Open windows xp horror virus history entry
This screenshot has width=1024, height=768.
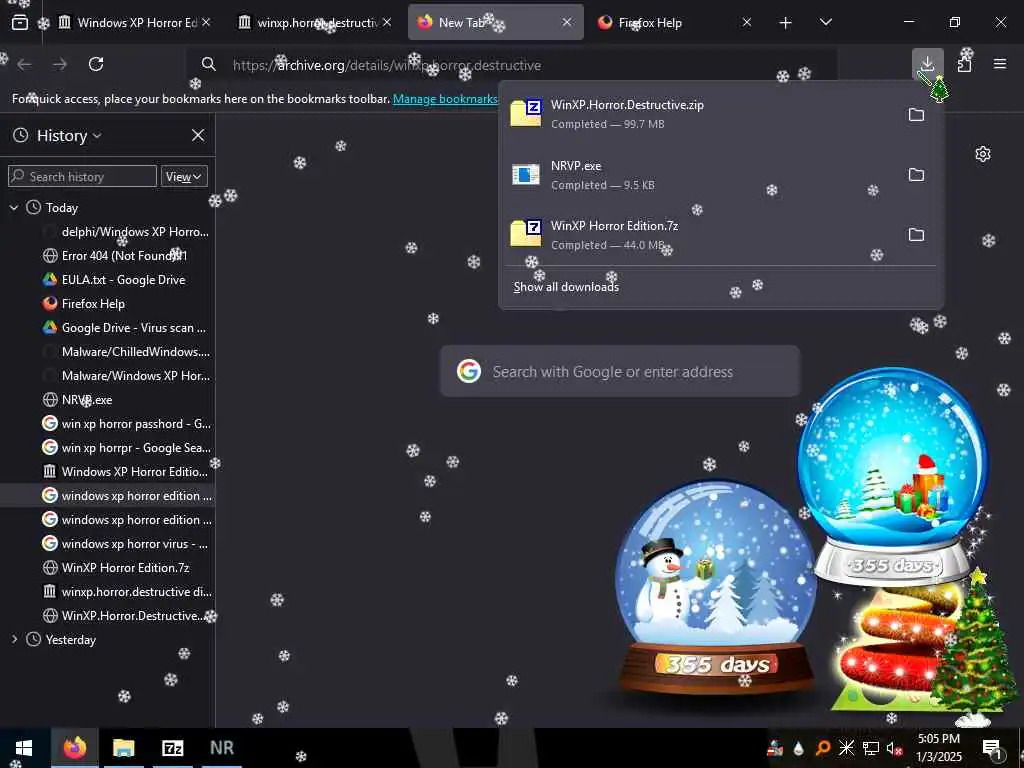(x=135, y=543)
